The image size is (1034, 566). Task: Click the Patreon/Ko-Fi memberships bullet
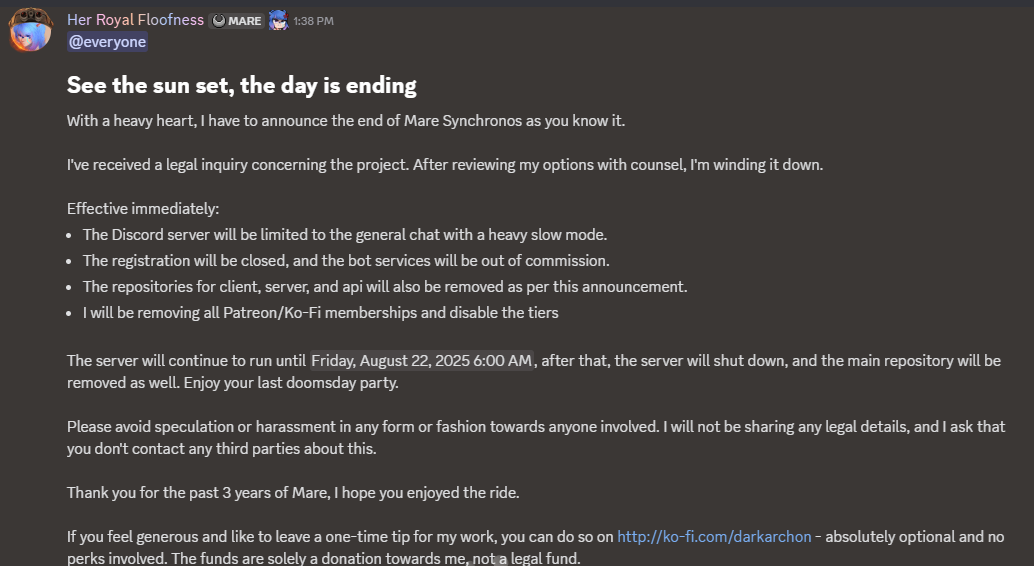[x=320, y=313]
